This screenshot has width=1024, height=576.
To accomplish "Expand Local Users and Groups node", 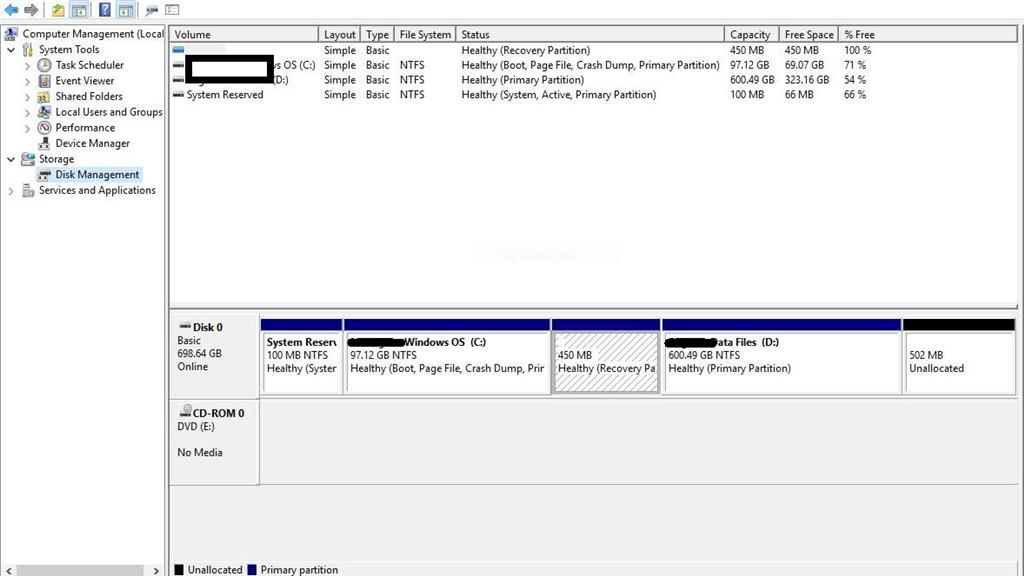I will coord(27,112).
